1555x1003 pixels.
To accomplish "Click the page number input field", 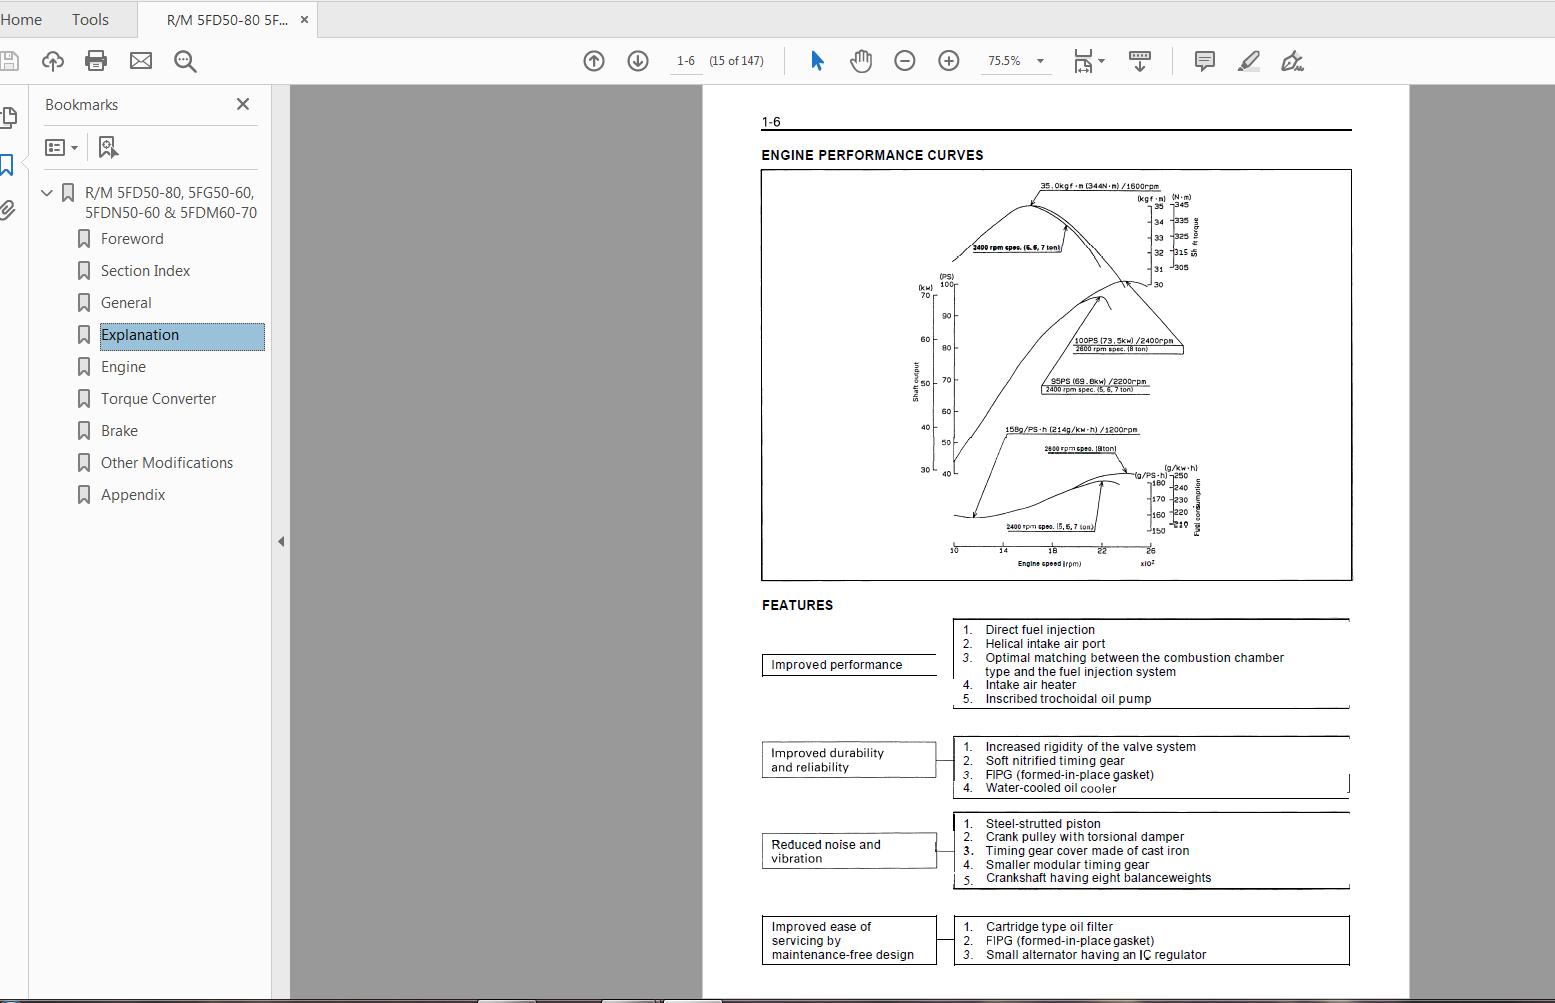I will tap(686, 61).
